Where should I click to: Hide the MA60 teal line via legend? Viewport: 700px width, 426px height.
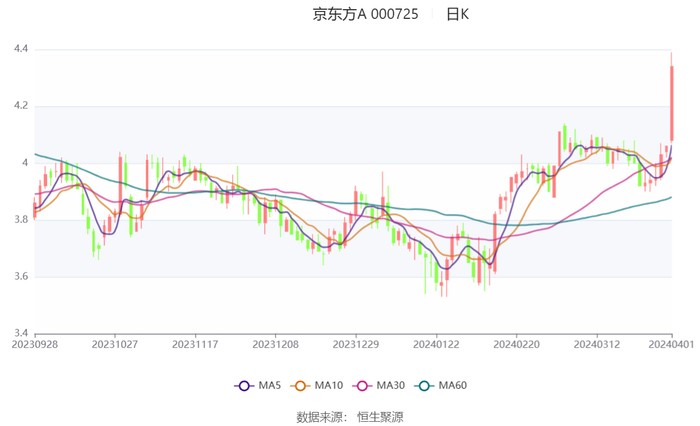(425, 385)
